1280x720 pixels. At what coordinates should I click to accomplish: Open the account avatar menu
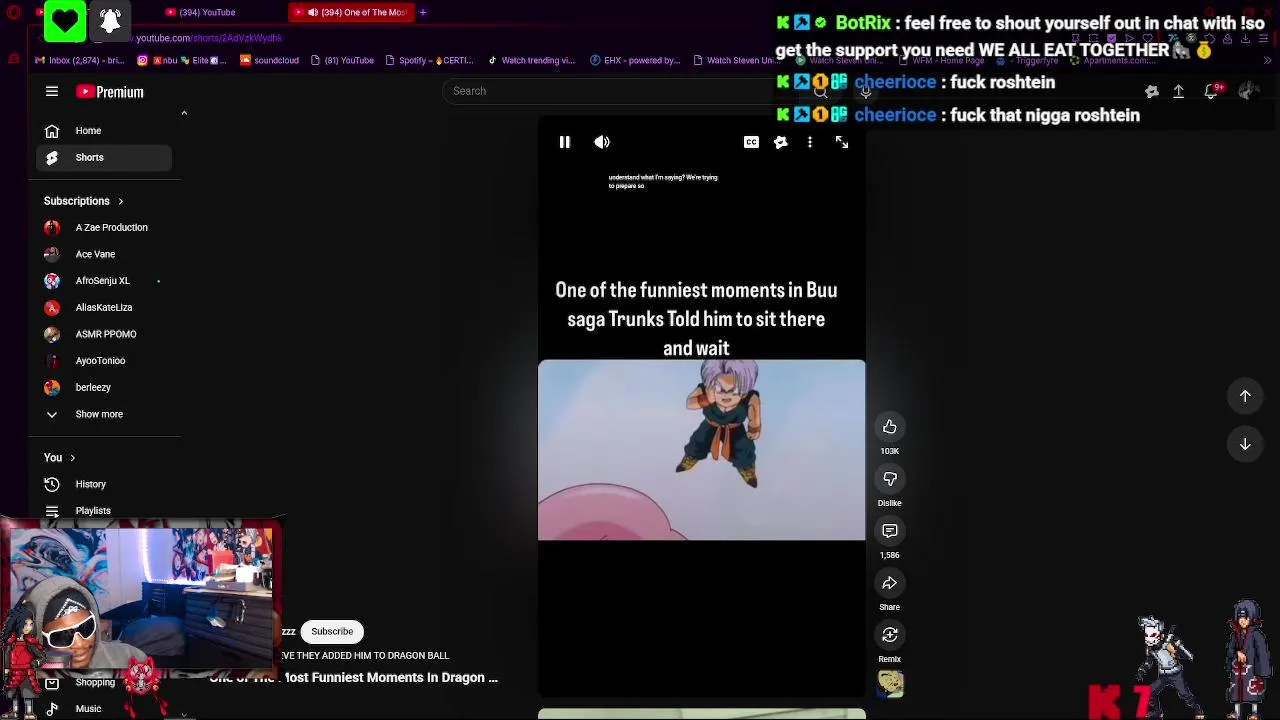click(1247, 92)
